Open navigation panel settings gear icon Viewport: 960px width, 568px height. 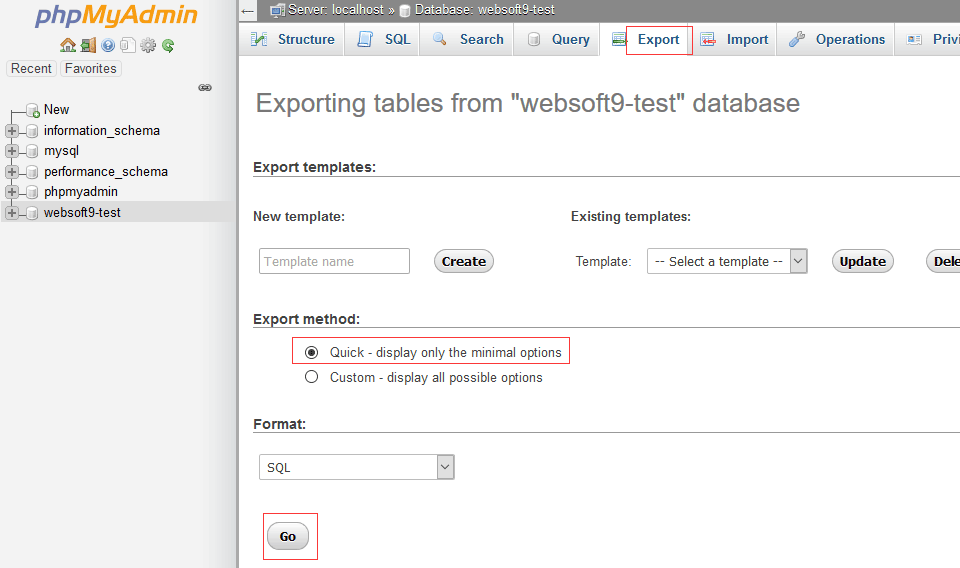[x=148, y=45]
